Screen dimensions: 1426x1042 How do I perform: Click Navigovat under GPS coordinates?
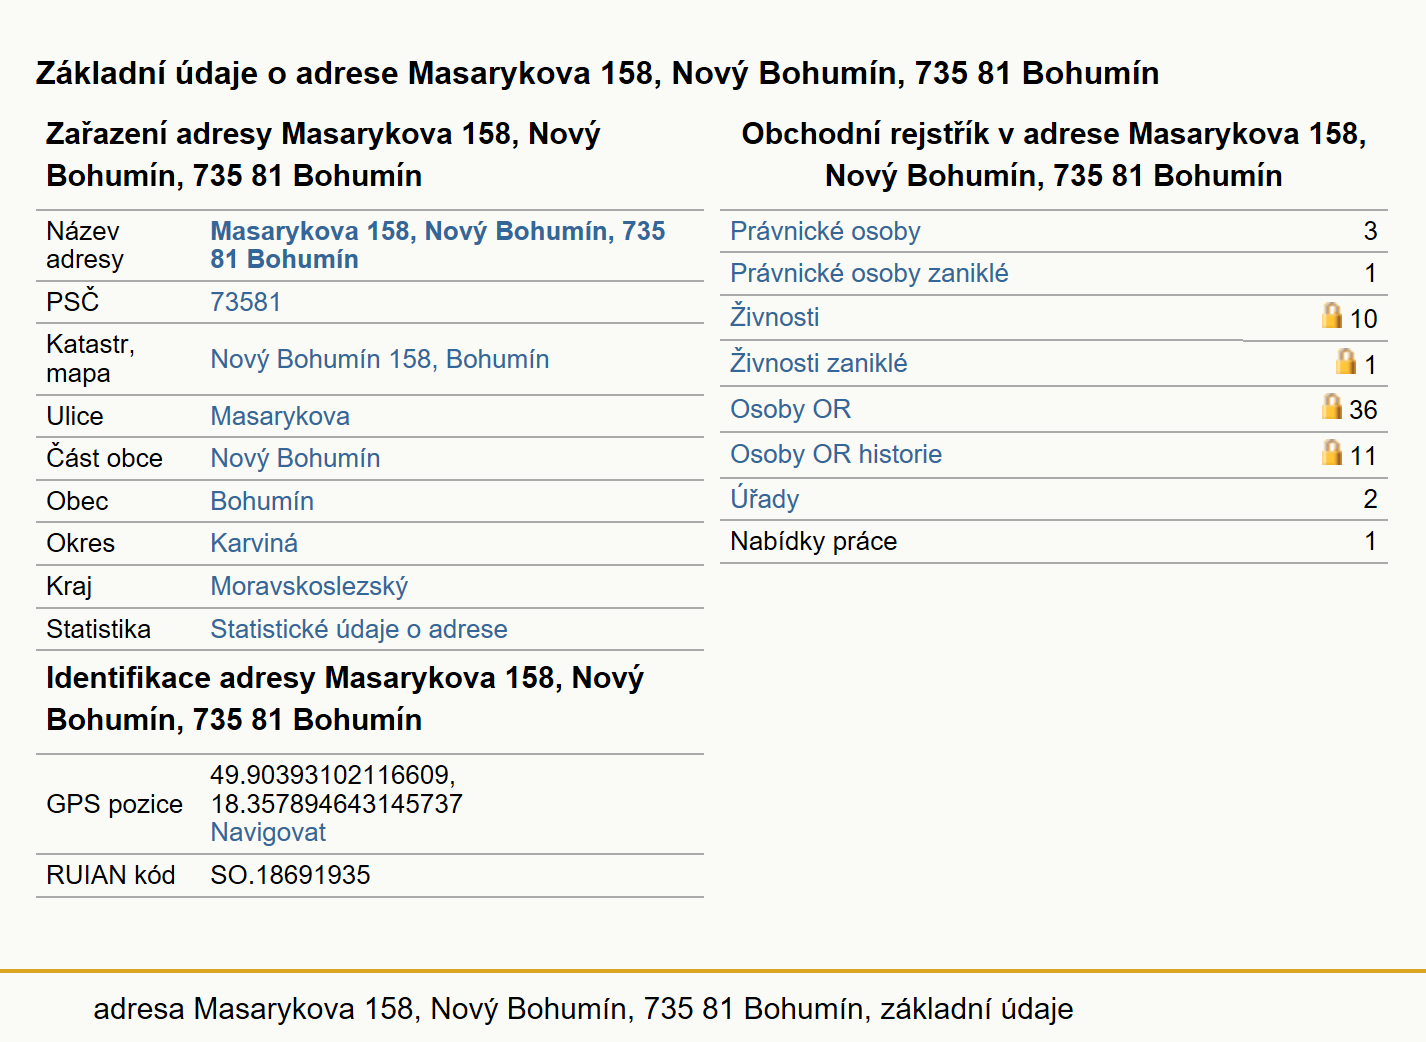pos(268,832)
